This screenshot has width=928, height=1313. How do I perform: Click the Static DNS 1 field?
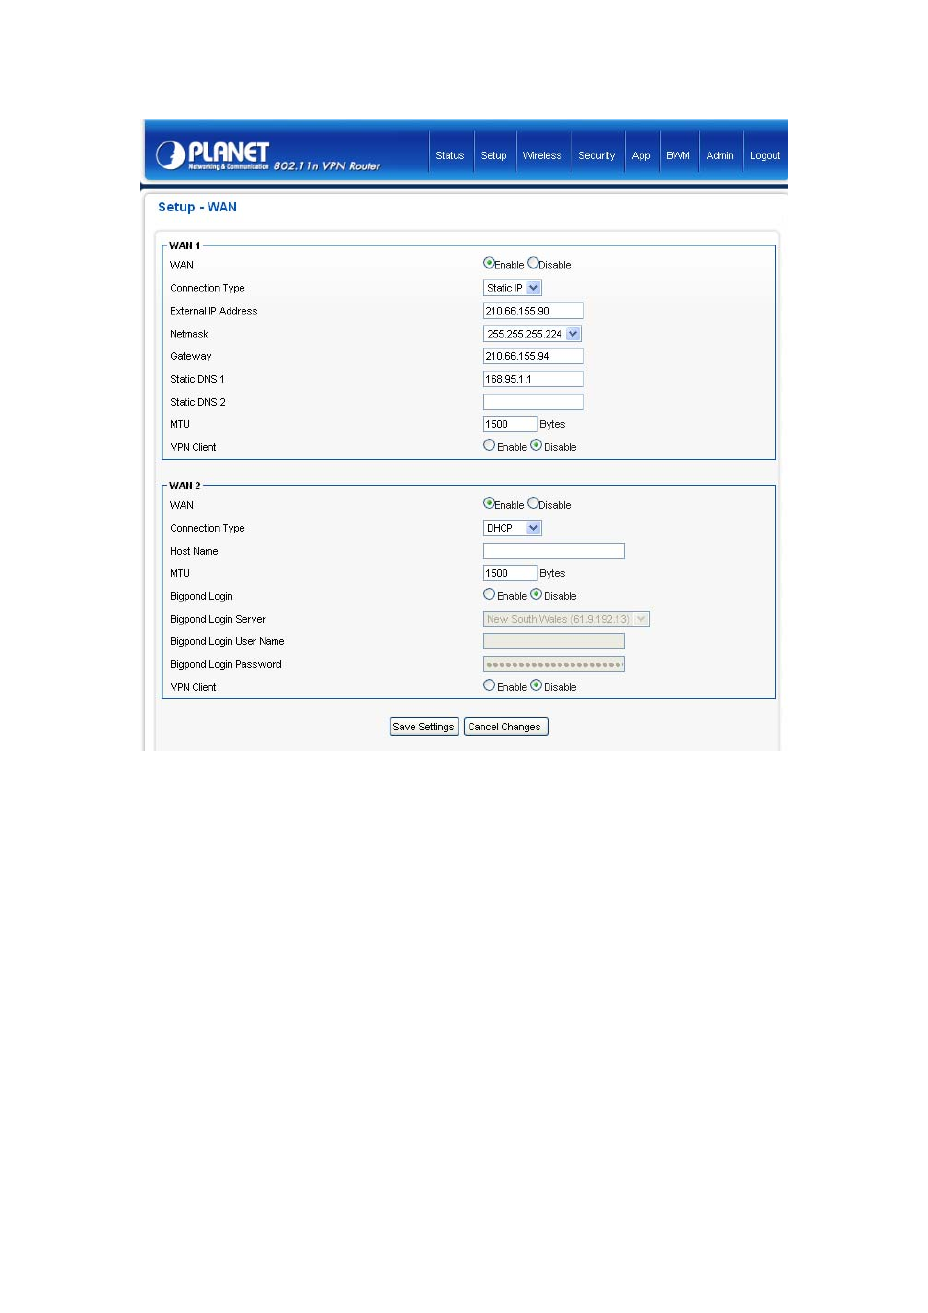533,379
